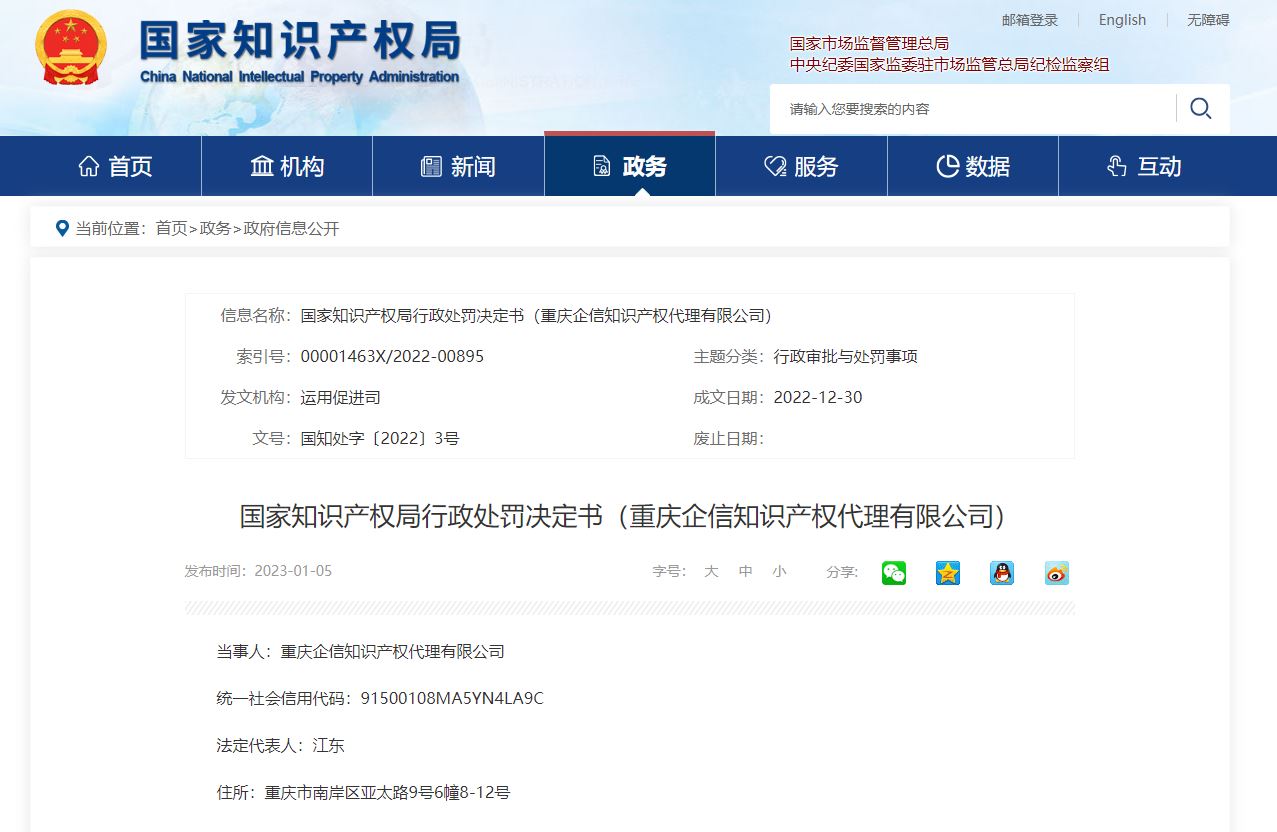1277x832 pixels.
Task: Open the 新闻 navigation tab
Action: coord(459,166)
